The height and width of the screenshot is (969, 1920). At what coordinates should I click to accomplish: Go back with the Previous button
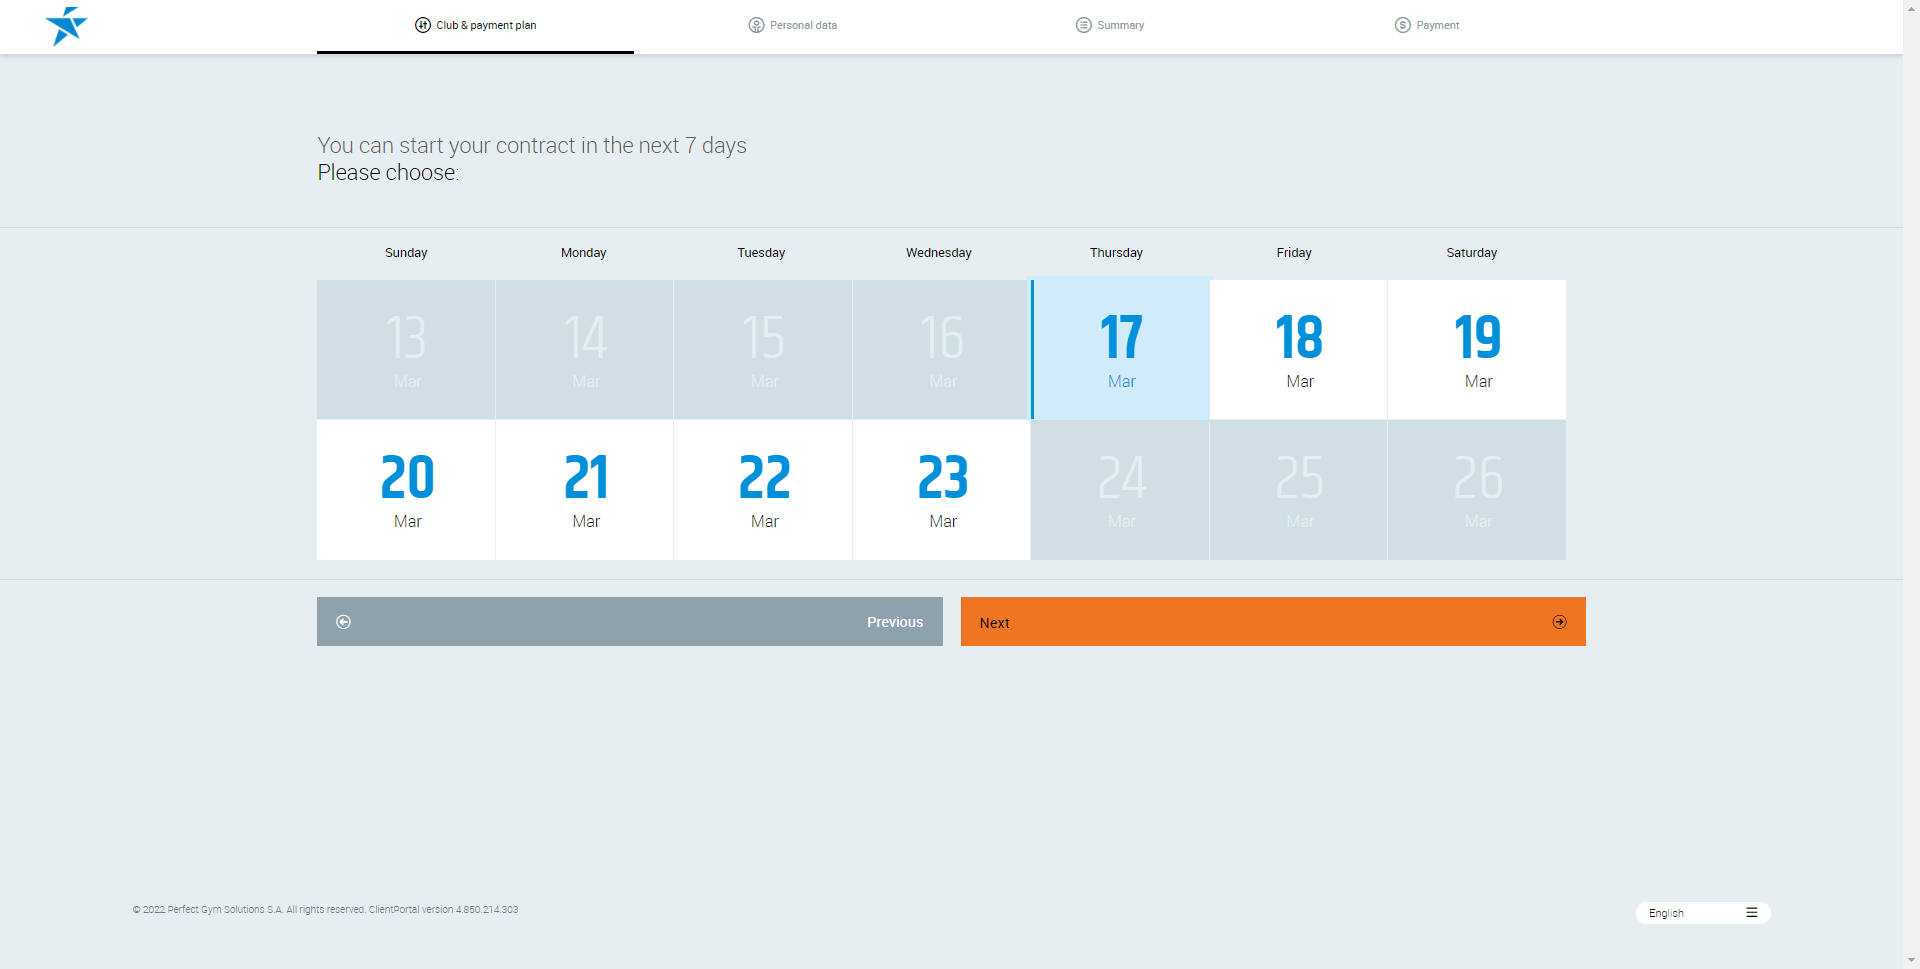pyautogui.click(x=629, y=622)
